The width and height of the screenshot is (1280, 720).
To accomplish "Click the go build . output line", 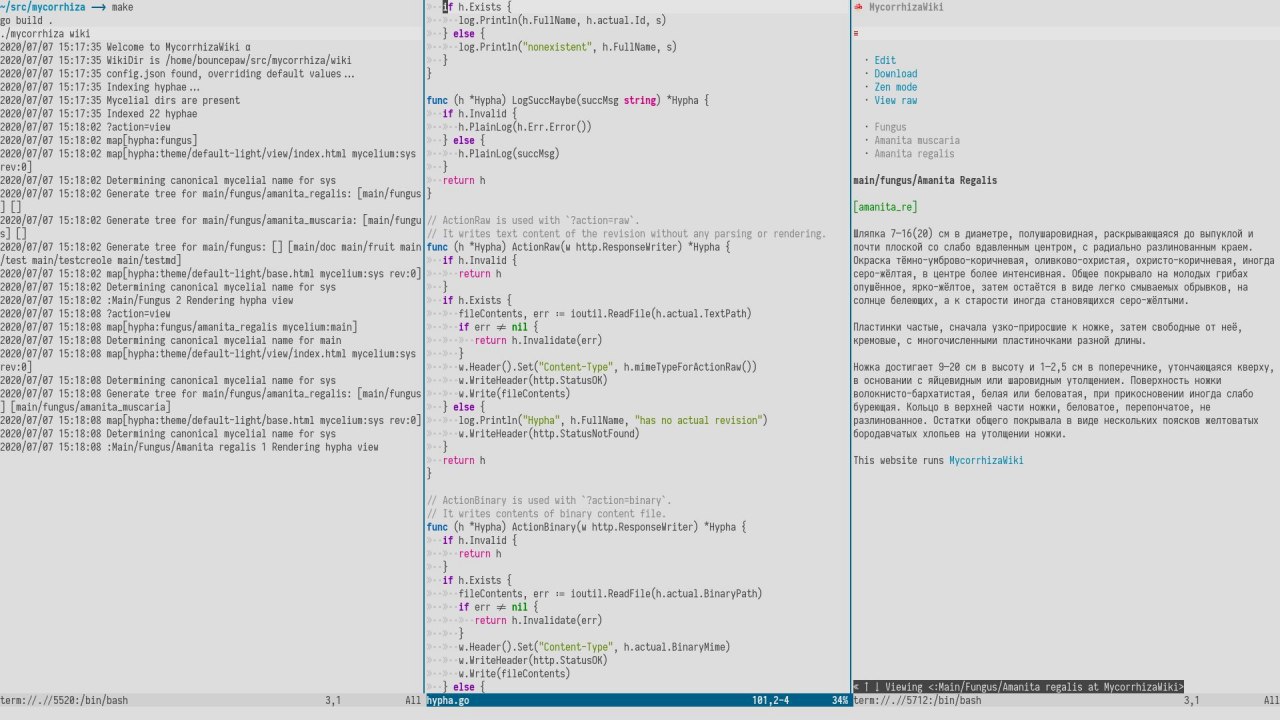I will 27,20.
